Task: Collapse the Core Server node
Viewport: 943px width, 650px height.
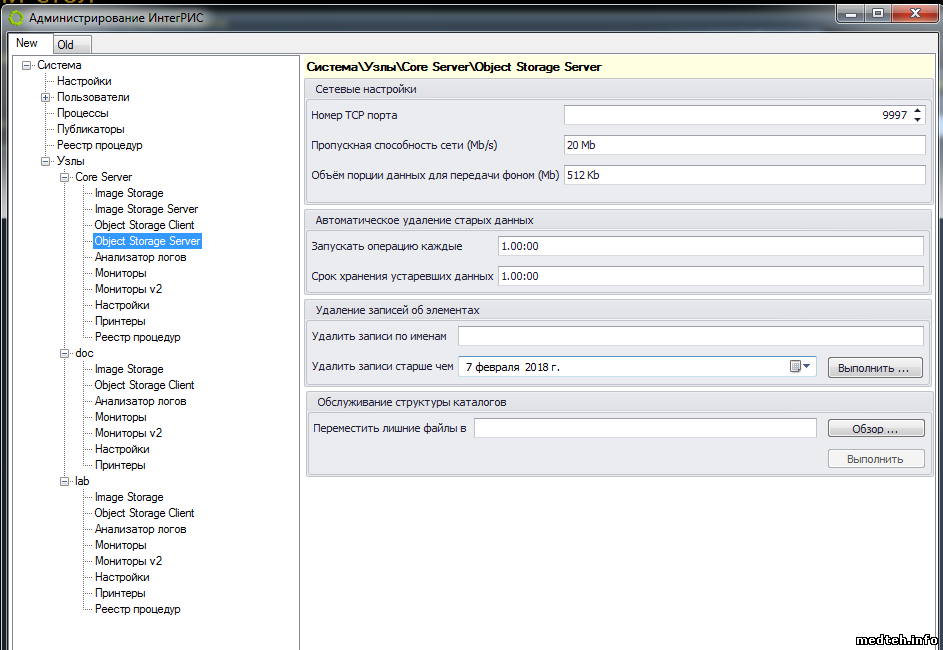Action: (65, 178)
